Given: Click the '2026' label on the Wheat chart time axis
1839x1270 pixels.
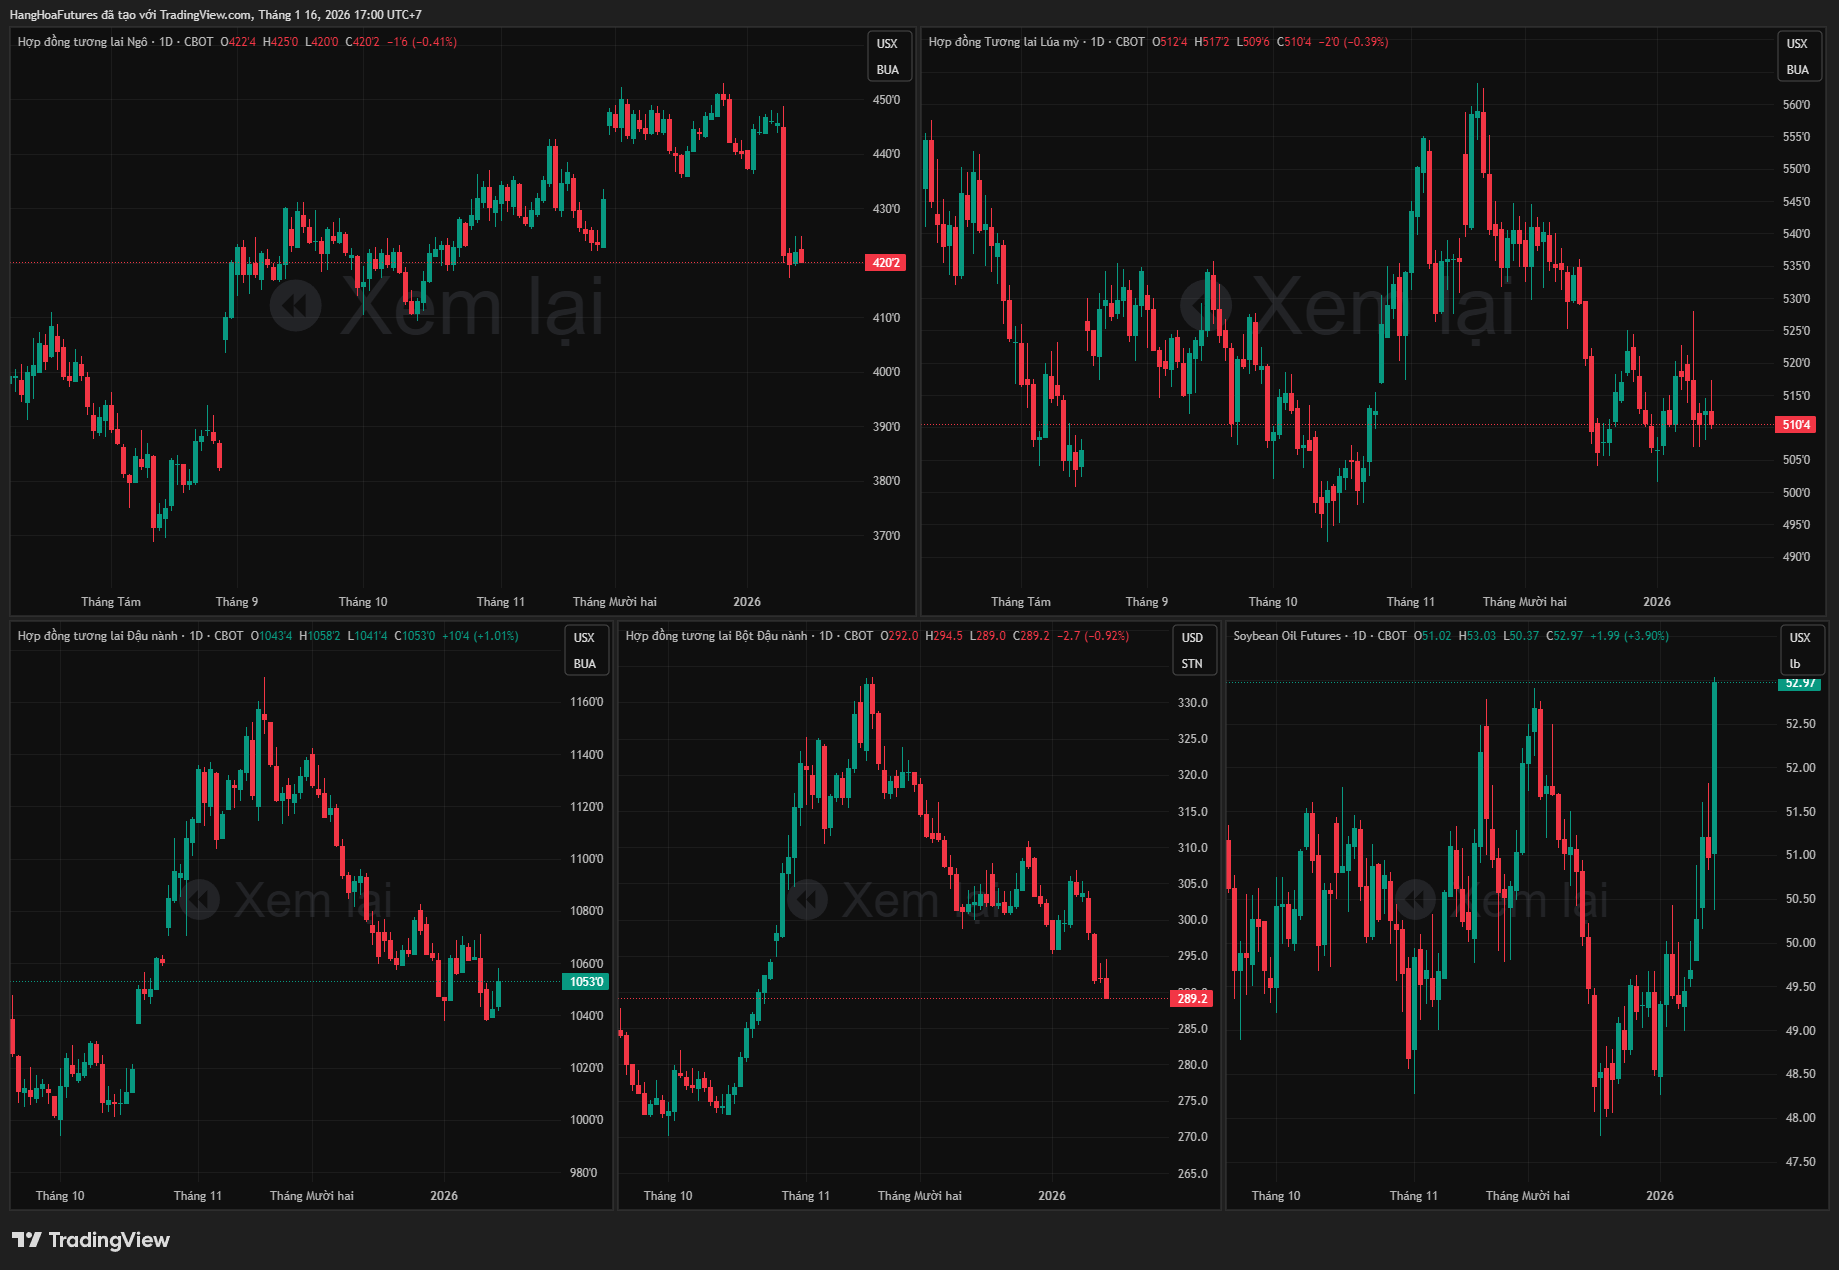Looking at the screenshot, I should (1656, 602).
